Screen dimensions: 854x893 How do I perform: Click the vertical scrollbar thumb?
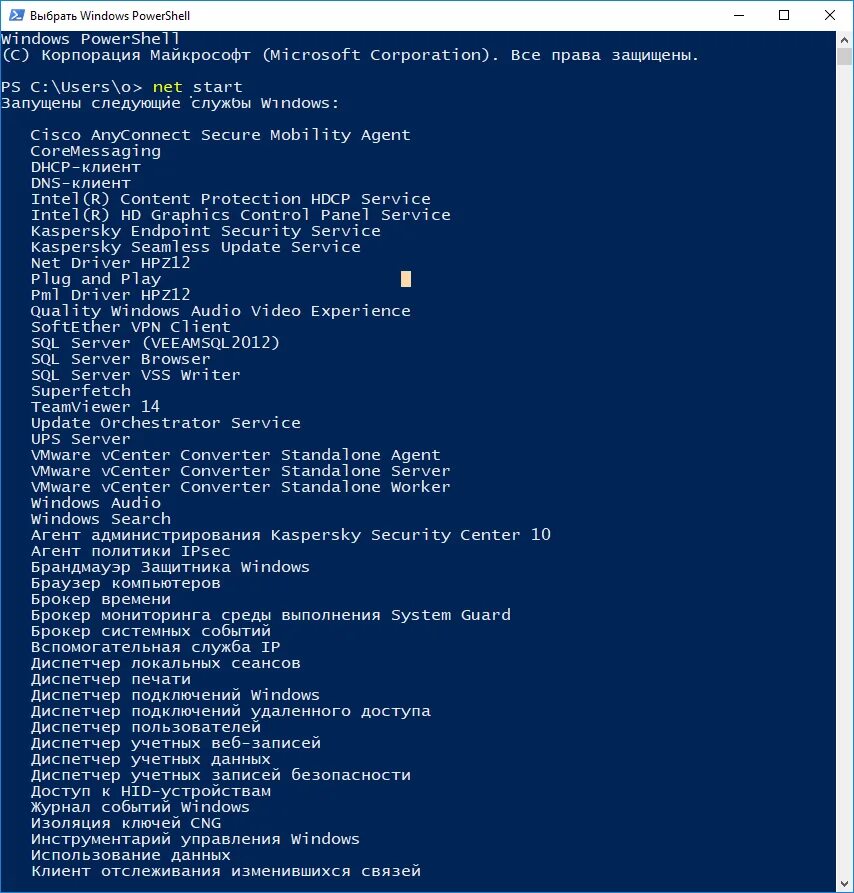(x=844, y=57)
